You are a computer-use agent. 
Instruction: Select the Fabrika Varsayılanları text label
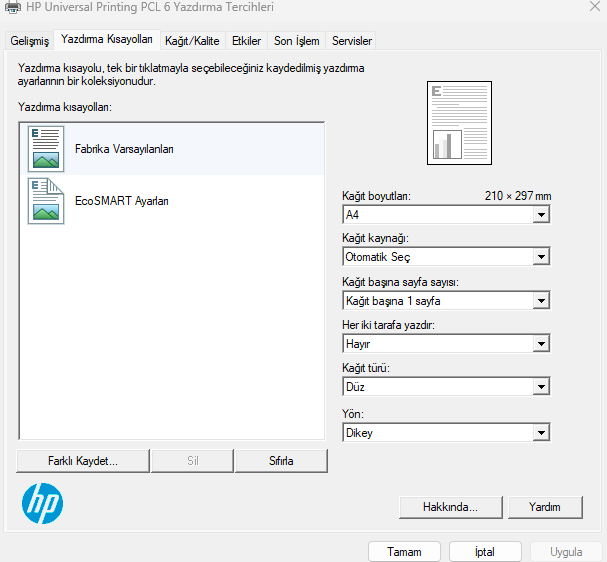tap(124, 149)
